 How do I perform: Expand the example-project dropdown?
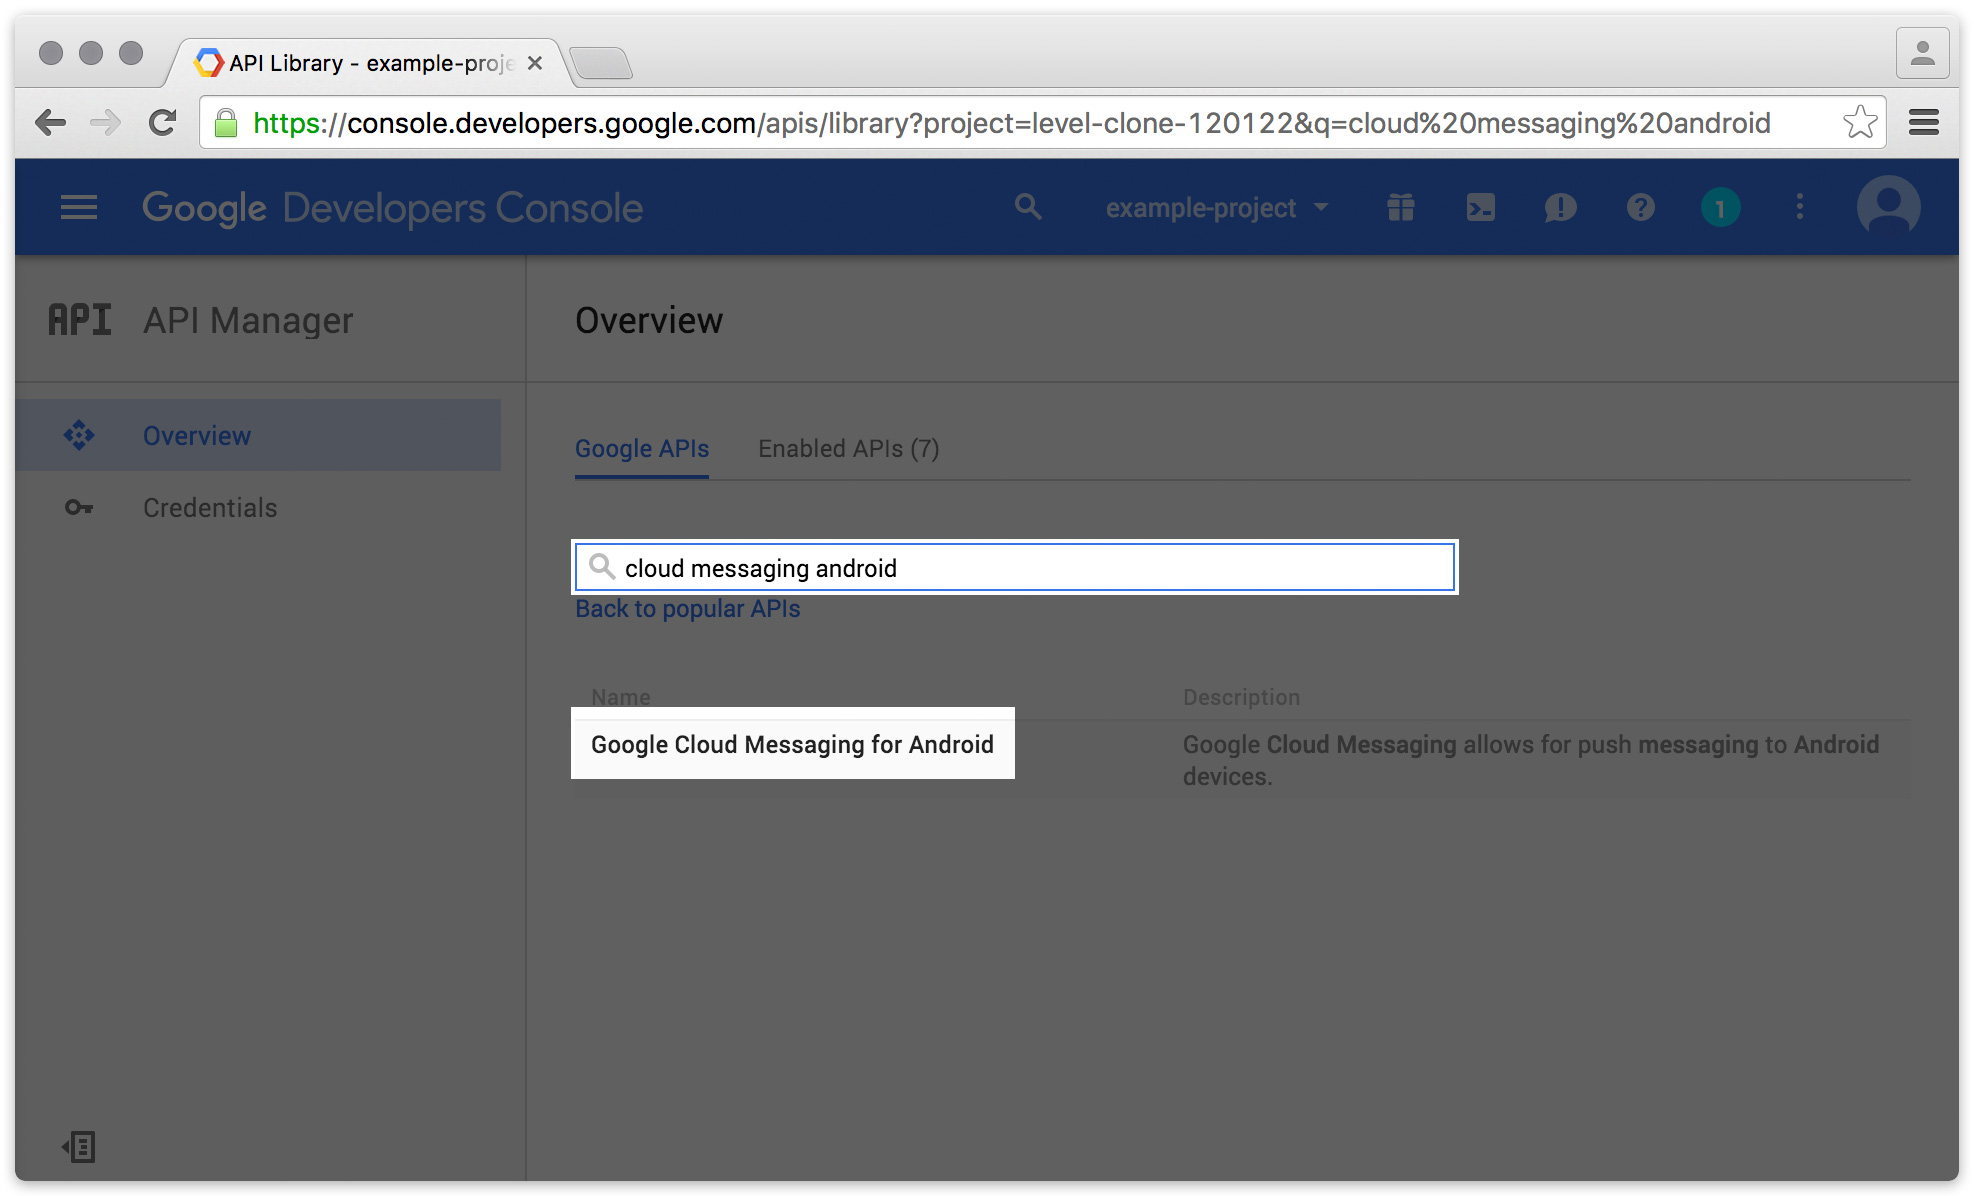[1217, 207]
